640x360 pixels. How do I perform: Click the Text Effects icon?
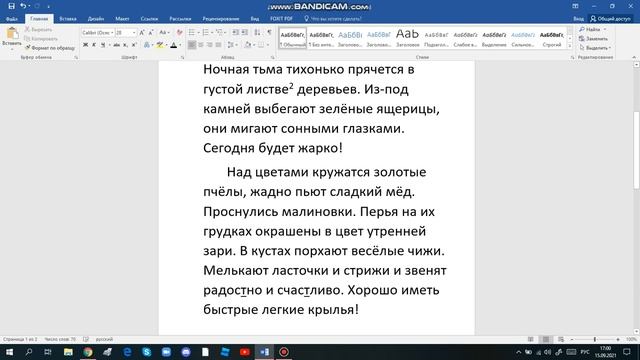pyautogui.click(x=147, y=45)
